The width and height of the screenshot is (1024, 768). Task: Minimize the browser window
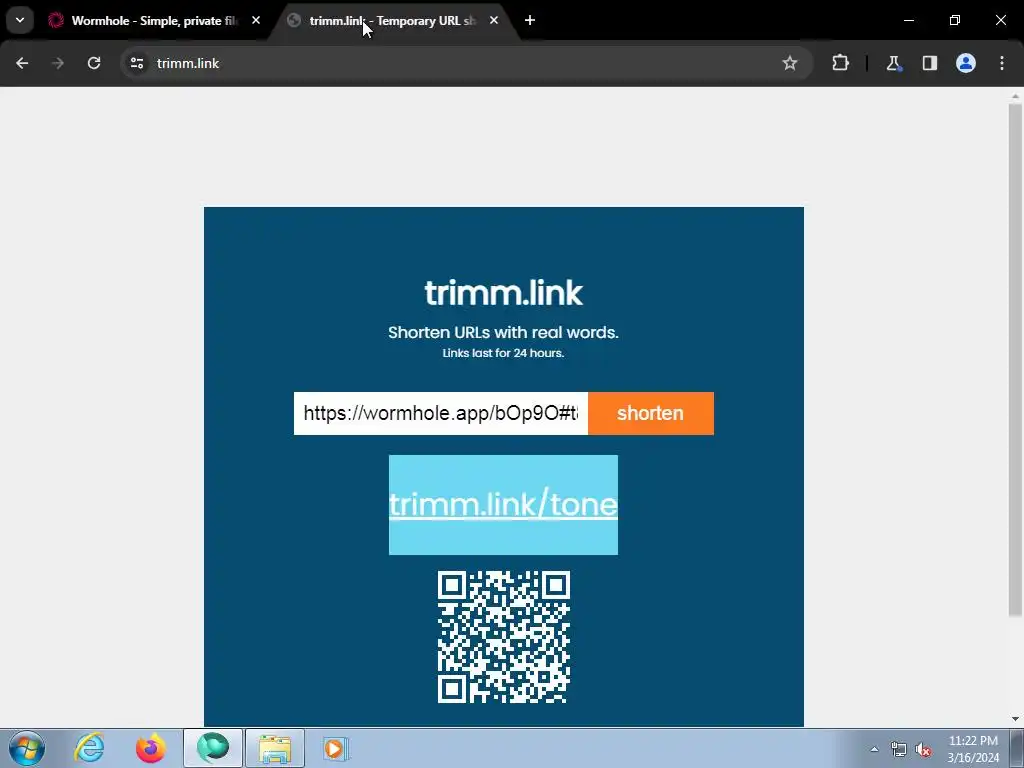tap(908, 20)
